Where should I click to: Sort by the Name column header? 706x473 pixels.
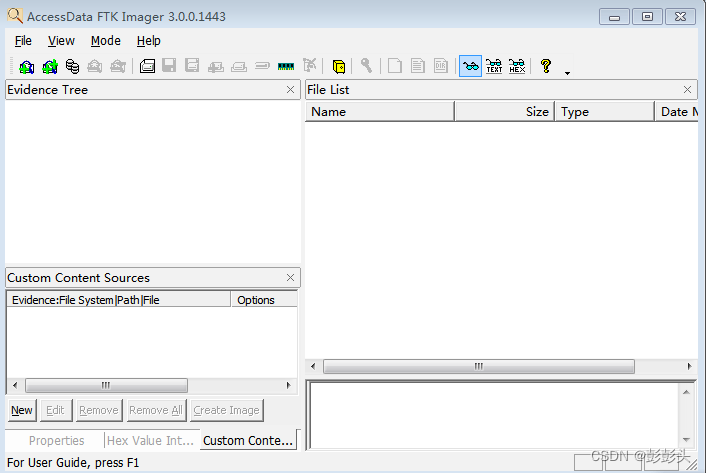coord(380,112)
